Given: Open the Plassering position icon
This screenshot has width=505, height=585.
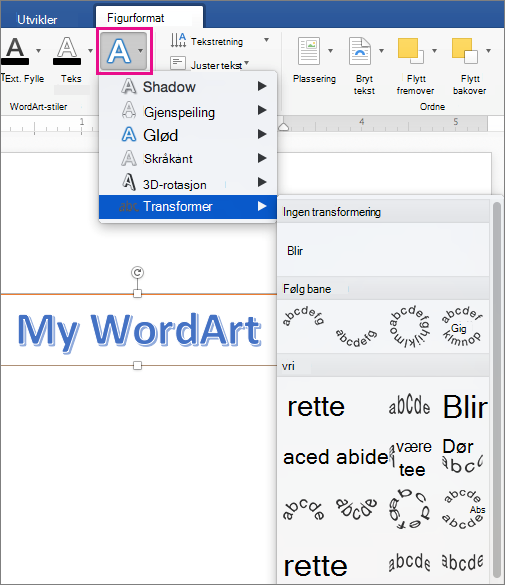Looking at the screenshot, I should (x=309, y=51).
